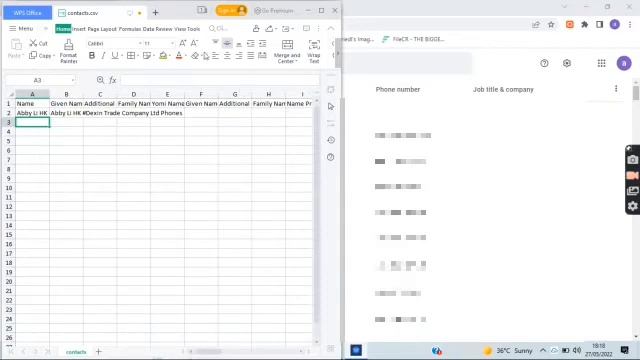
Task: Toggle underline formatting
Action: click(115, 56)
